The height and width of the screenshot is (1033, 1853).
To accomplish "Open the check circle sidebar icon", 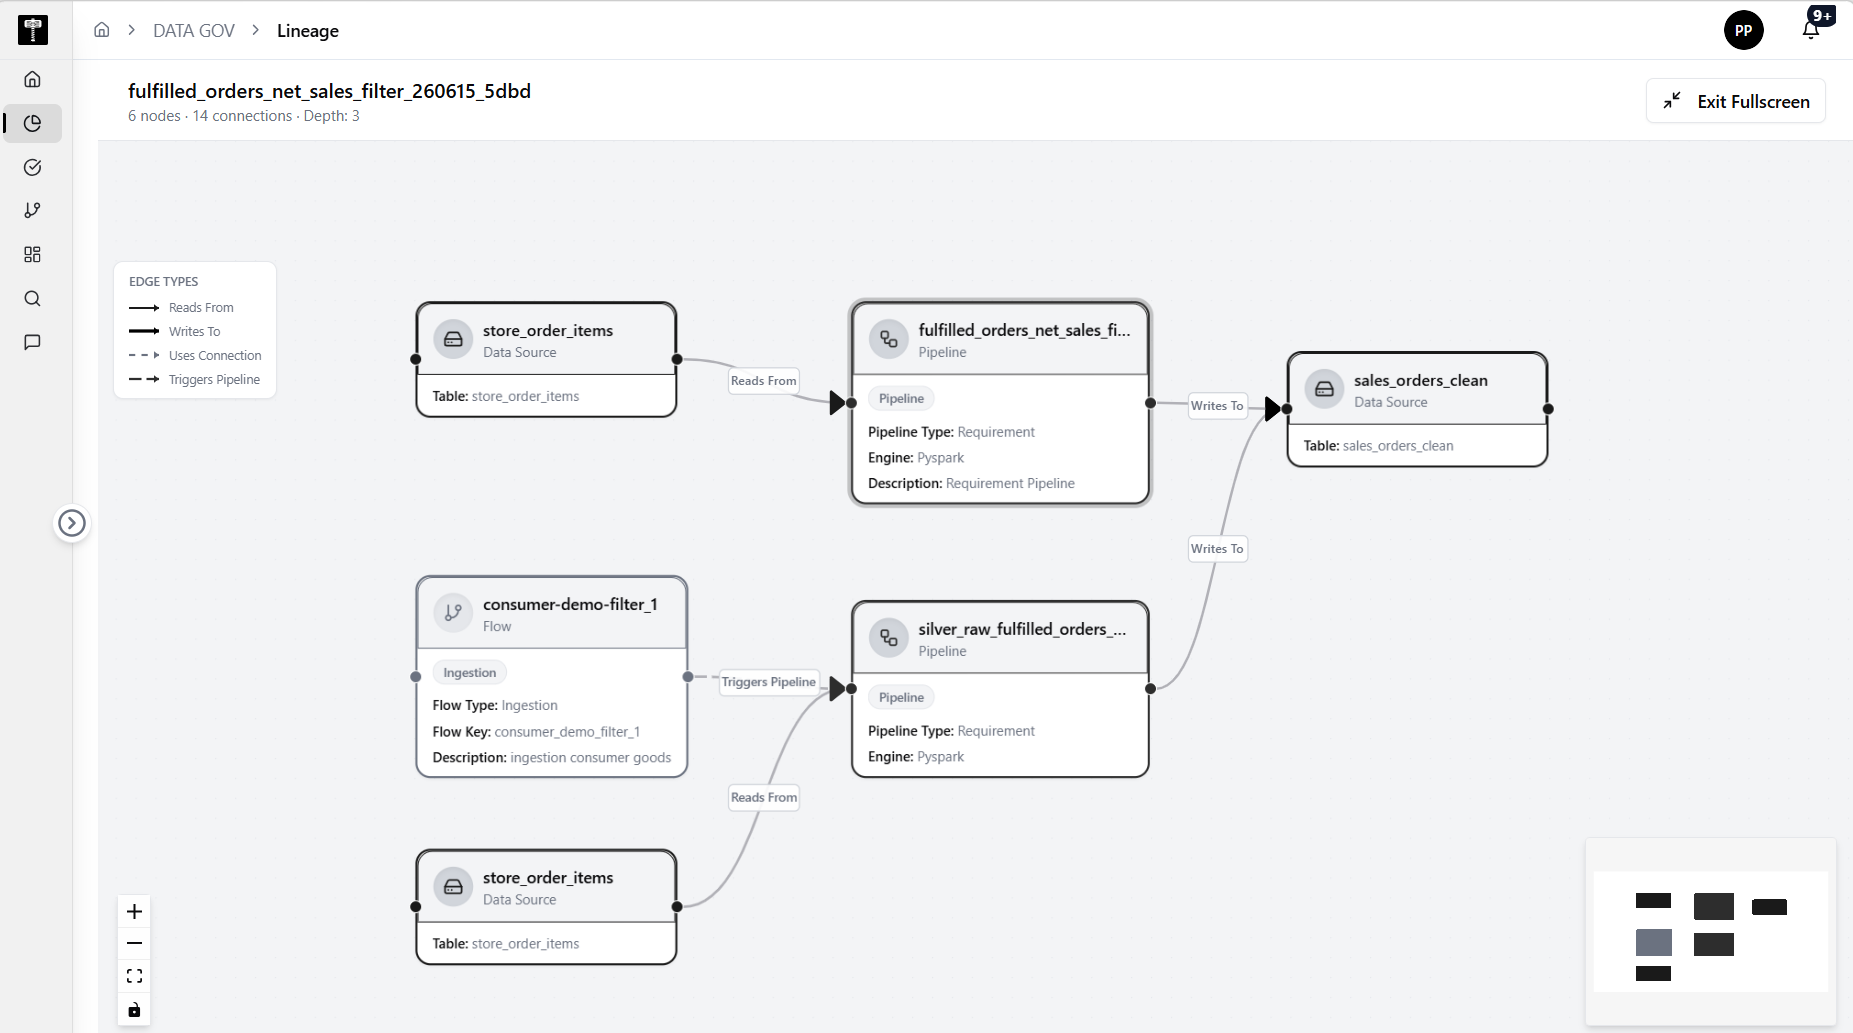I will tap(32, 167).
